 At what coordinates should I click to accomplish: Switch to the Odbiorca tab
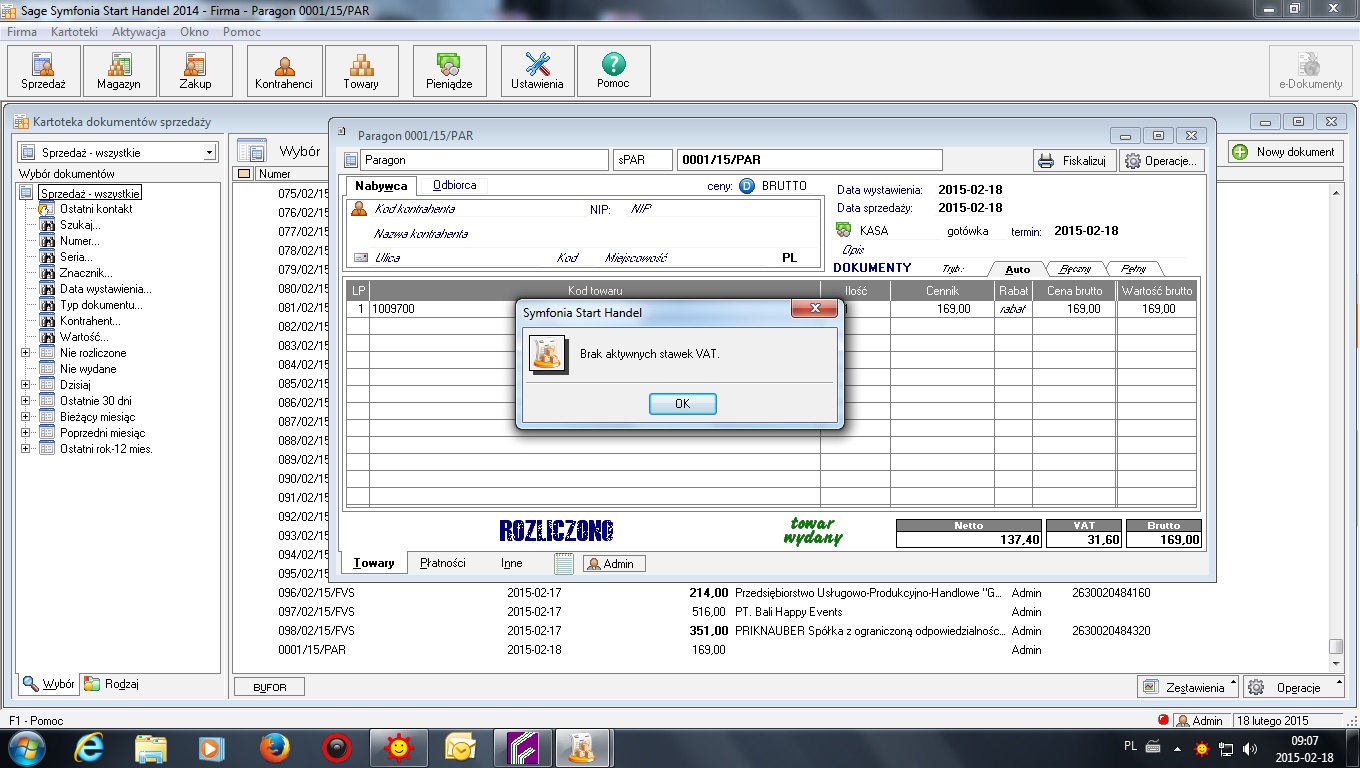click(454, 185)
